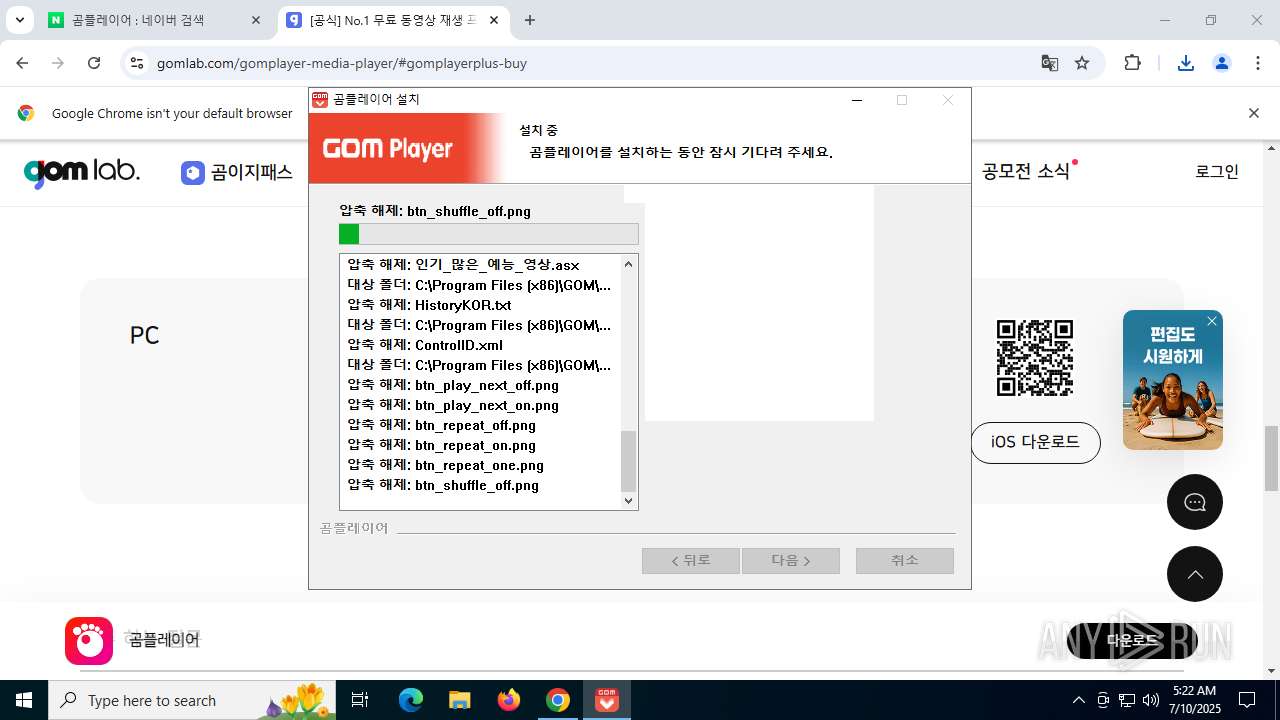Click the install log scroll down arrow
Image resolution: width=1280 pixels, height=720 pixels.
629,501
